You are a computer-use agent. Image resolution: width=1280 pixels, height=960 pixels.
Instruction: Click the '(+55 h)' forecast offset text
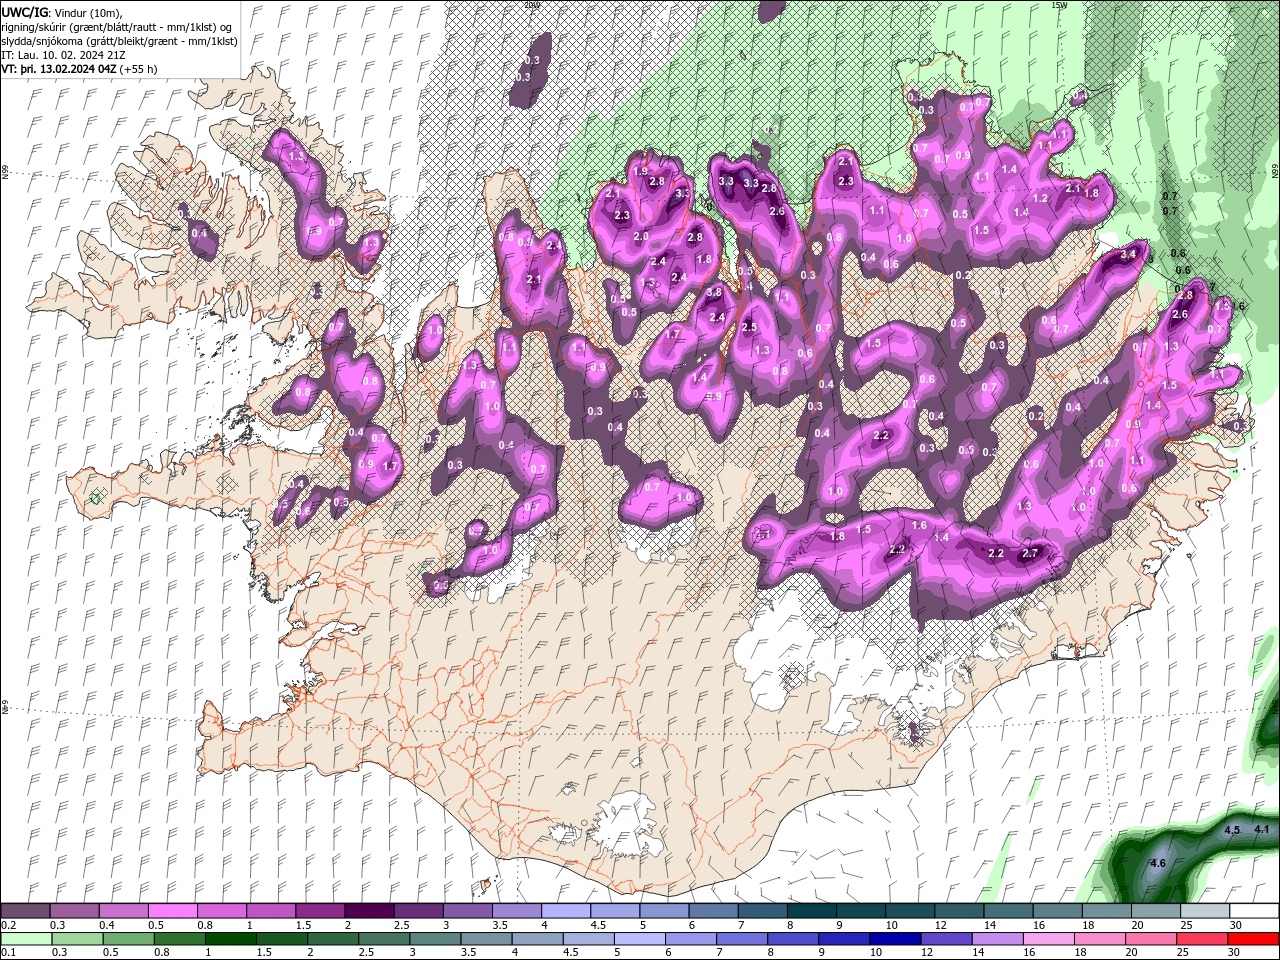[139, 69]
